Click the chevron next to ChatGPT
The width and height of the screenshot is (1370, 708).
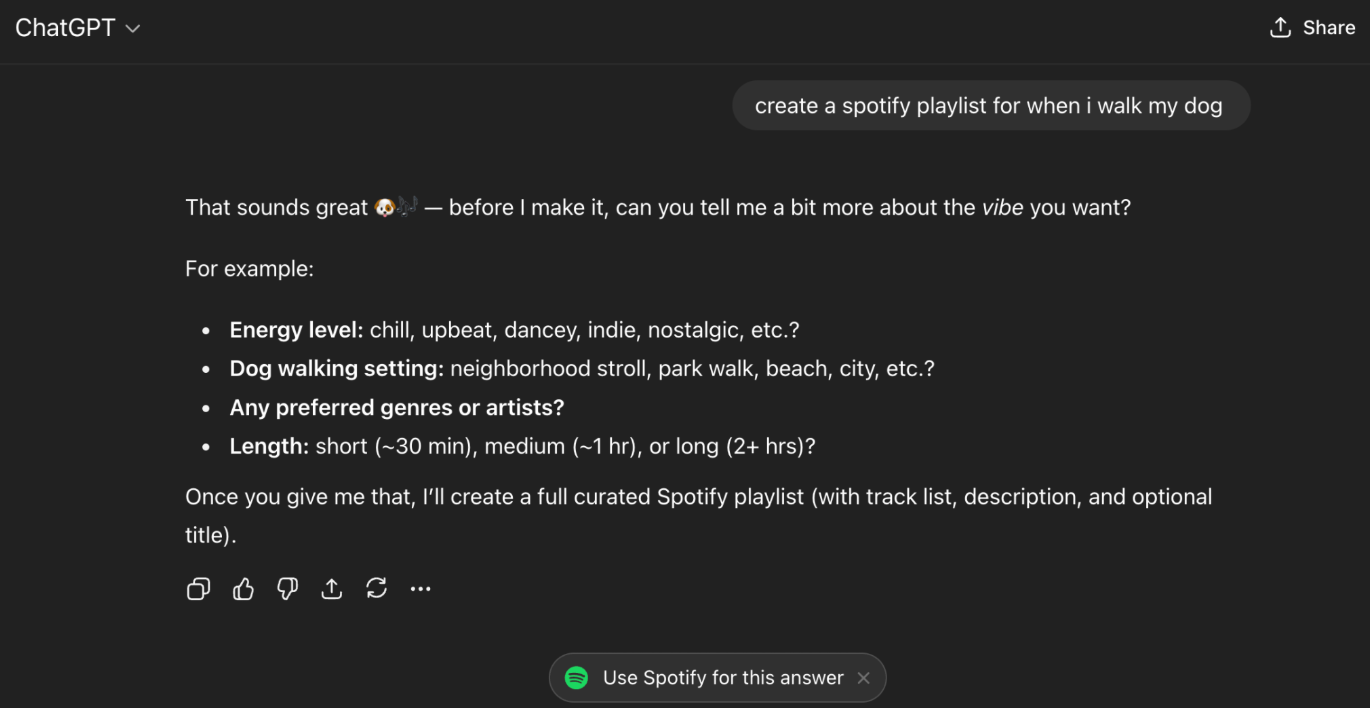click(x=133, y=29)
